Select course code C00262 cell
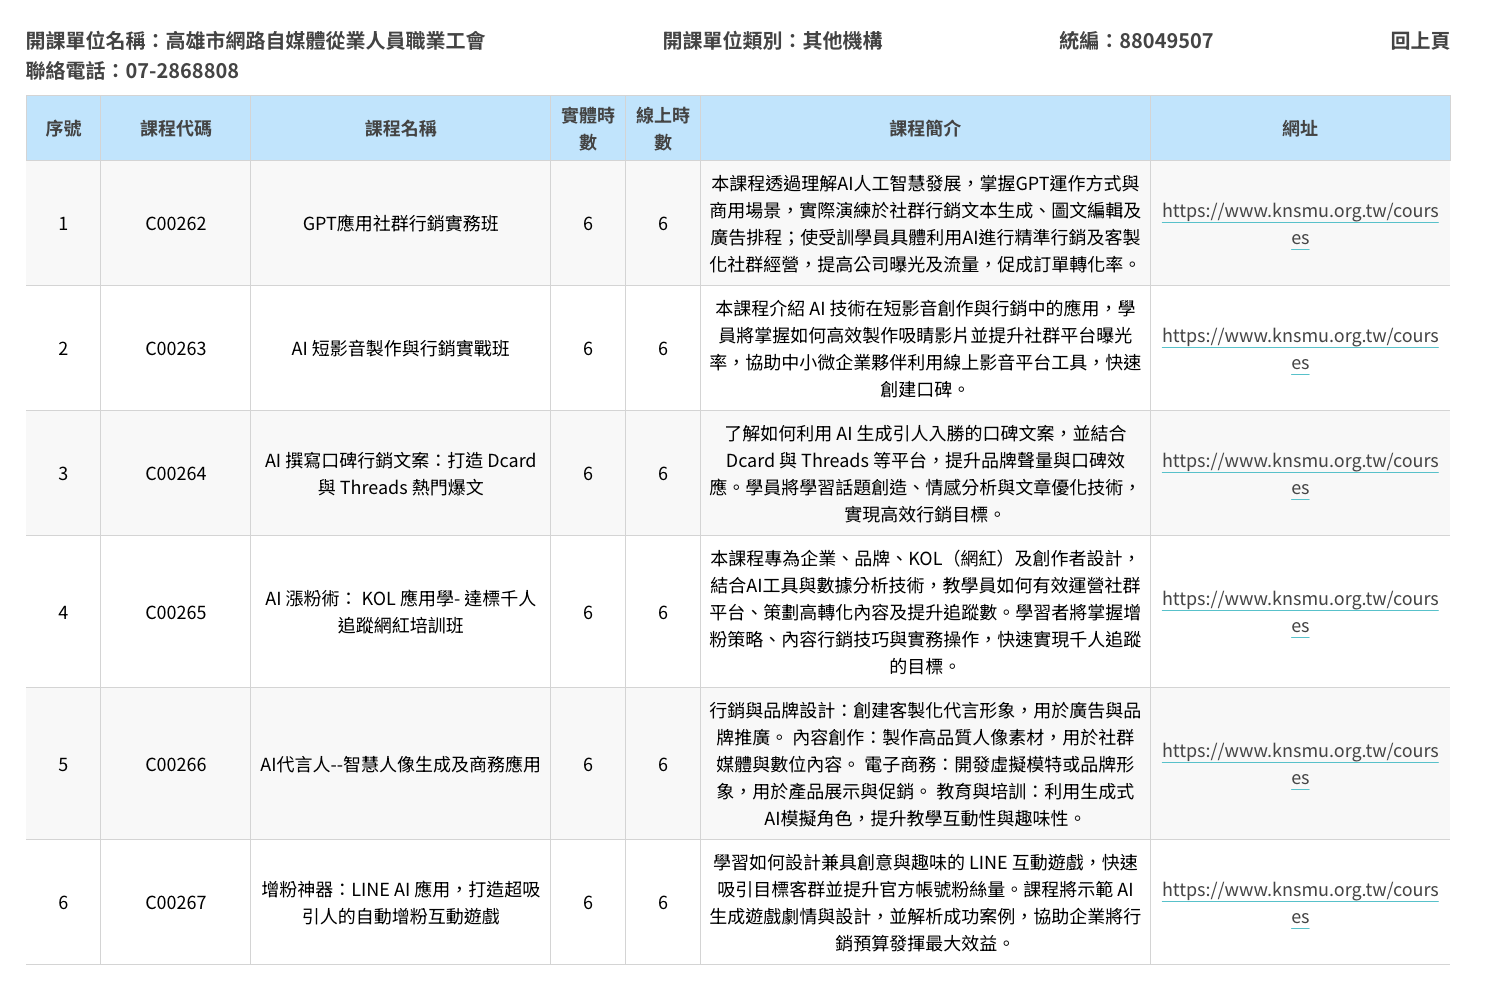1494x990 pixels. tap(175, 224)
